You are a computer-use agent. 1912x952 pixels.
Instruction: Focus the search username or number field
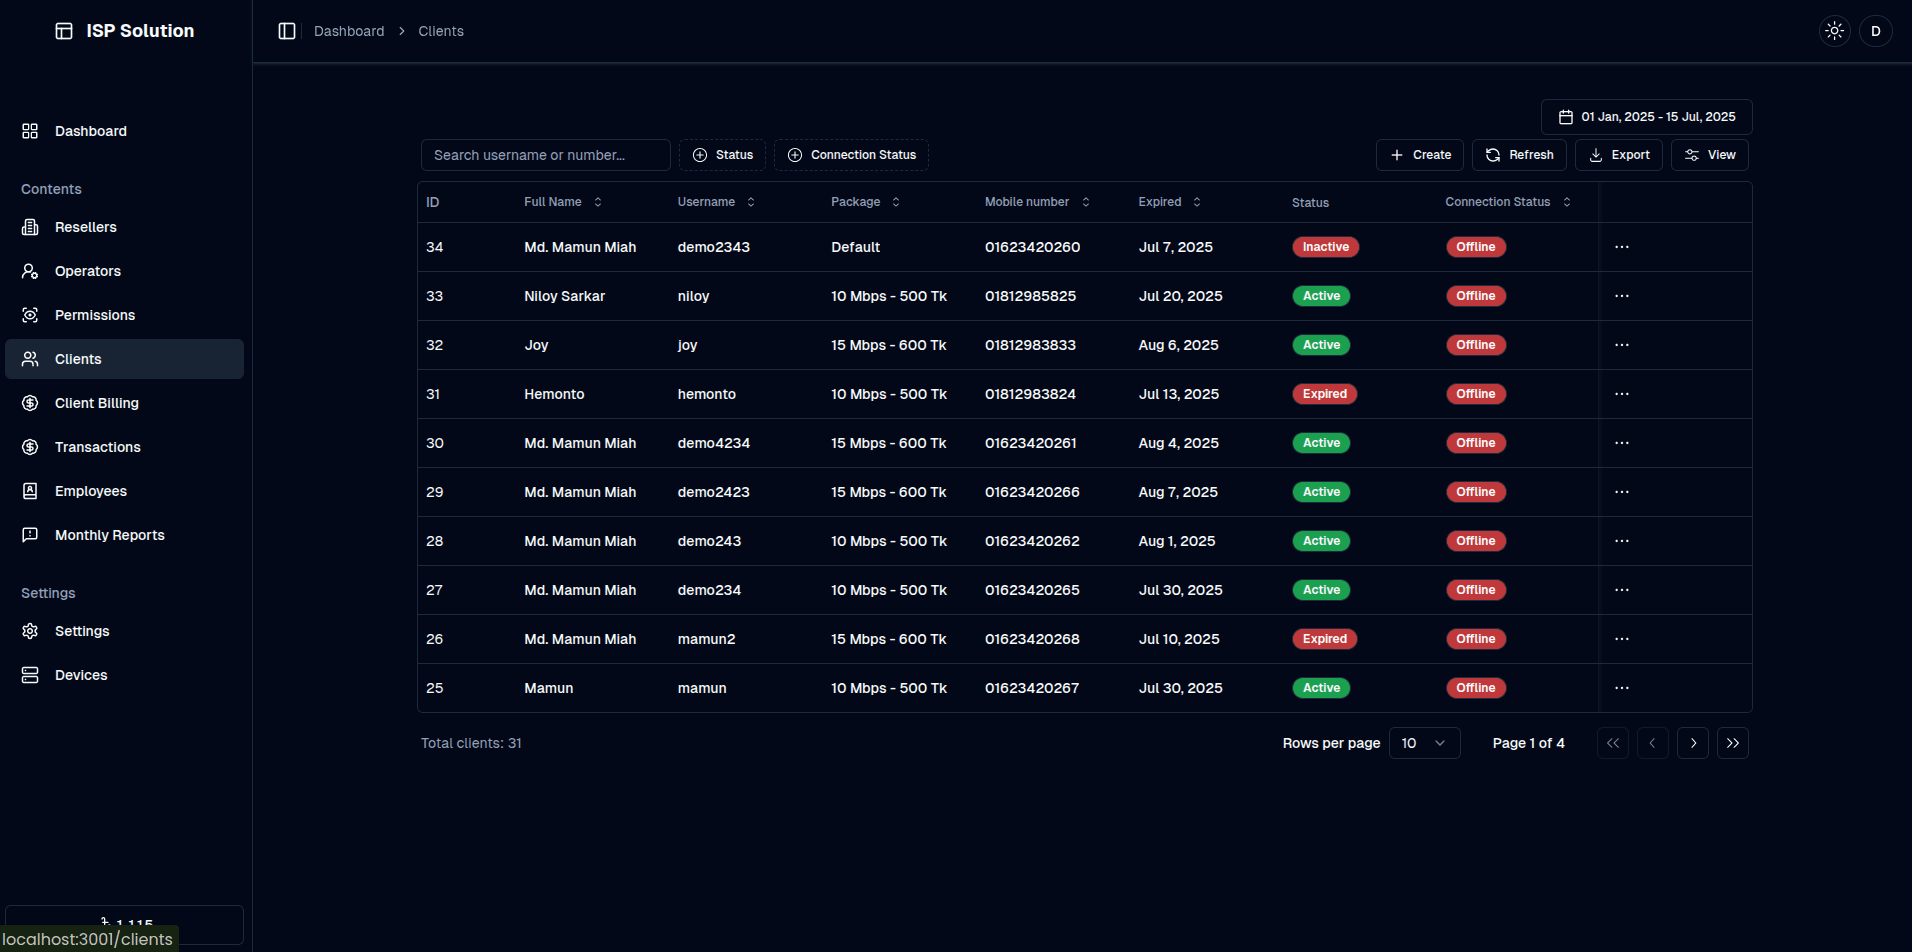coord(545,155)
